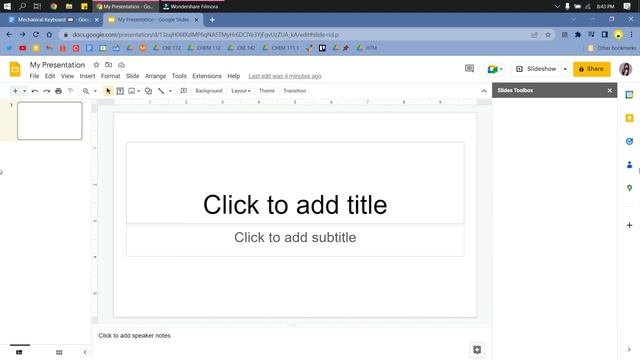This screenshot has height=360, width=640.
Task: Open zoom level dropdown arrow
Action: pos(95,91)
